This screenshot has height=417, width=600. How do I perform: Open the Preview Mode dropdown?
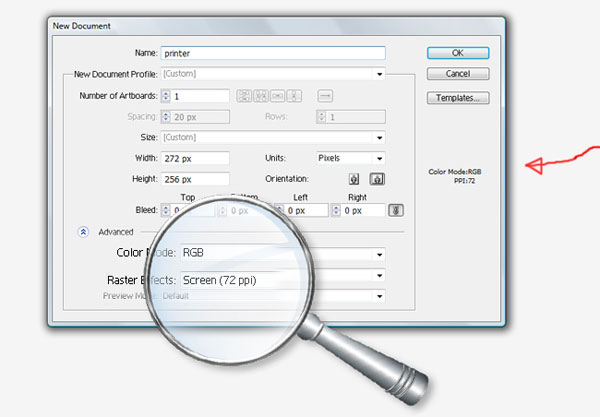tap(273, 296)
